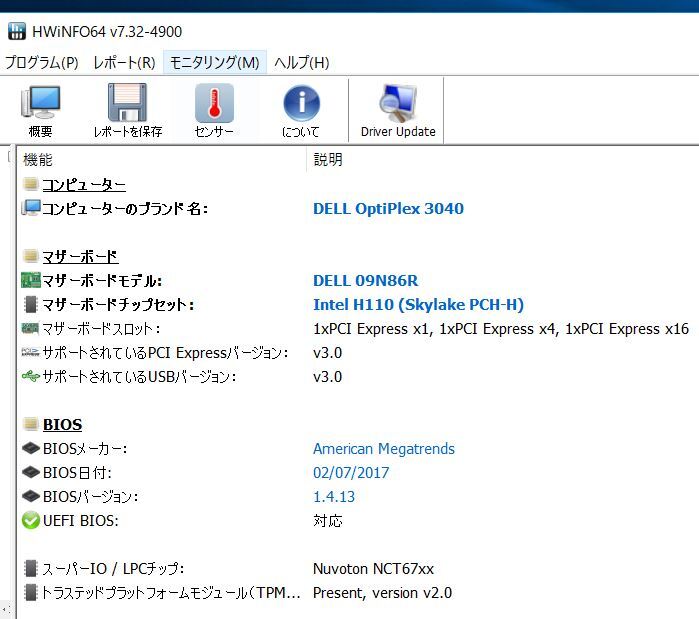This screenshot has height=619, width=699.
Task: Select the マザーボードモデル row label
Action: click(102, 281)
